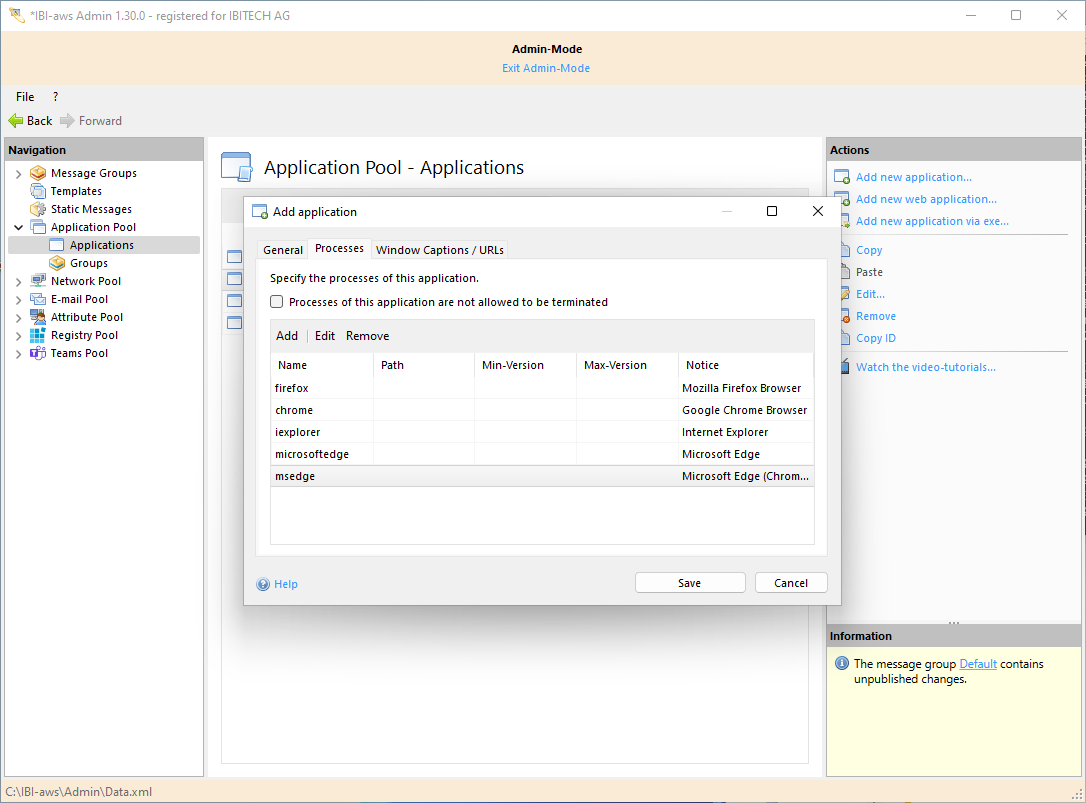Expand the E-mail Pool tree node
Image resolution: width=1086 pixels, height=803 pixels.
[18, 299]
